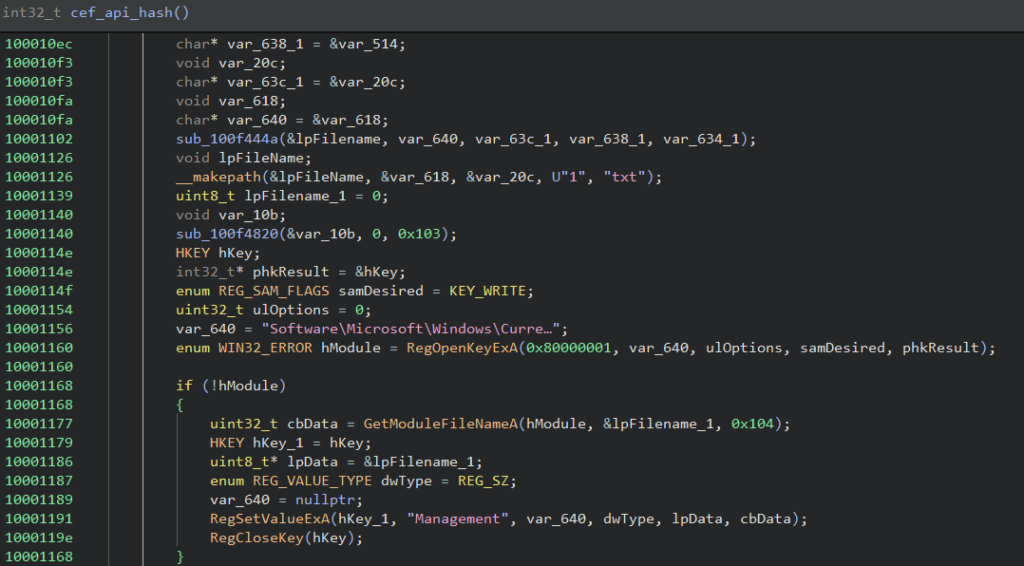Image resolution: width=1024 pixels, height=566 pixels.
Task: Select &var_514 in the var_638_1 assignment
Action: point(364,44)
